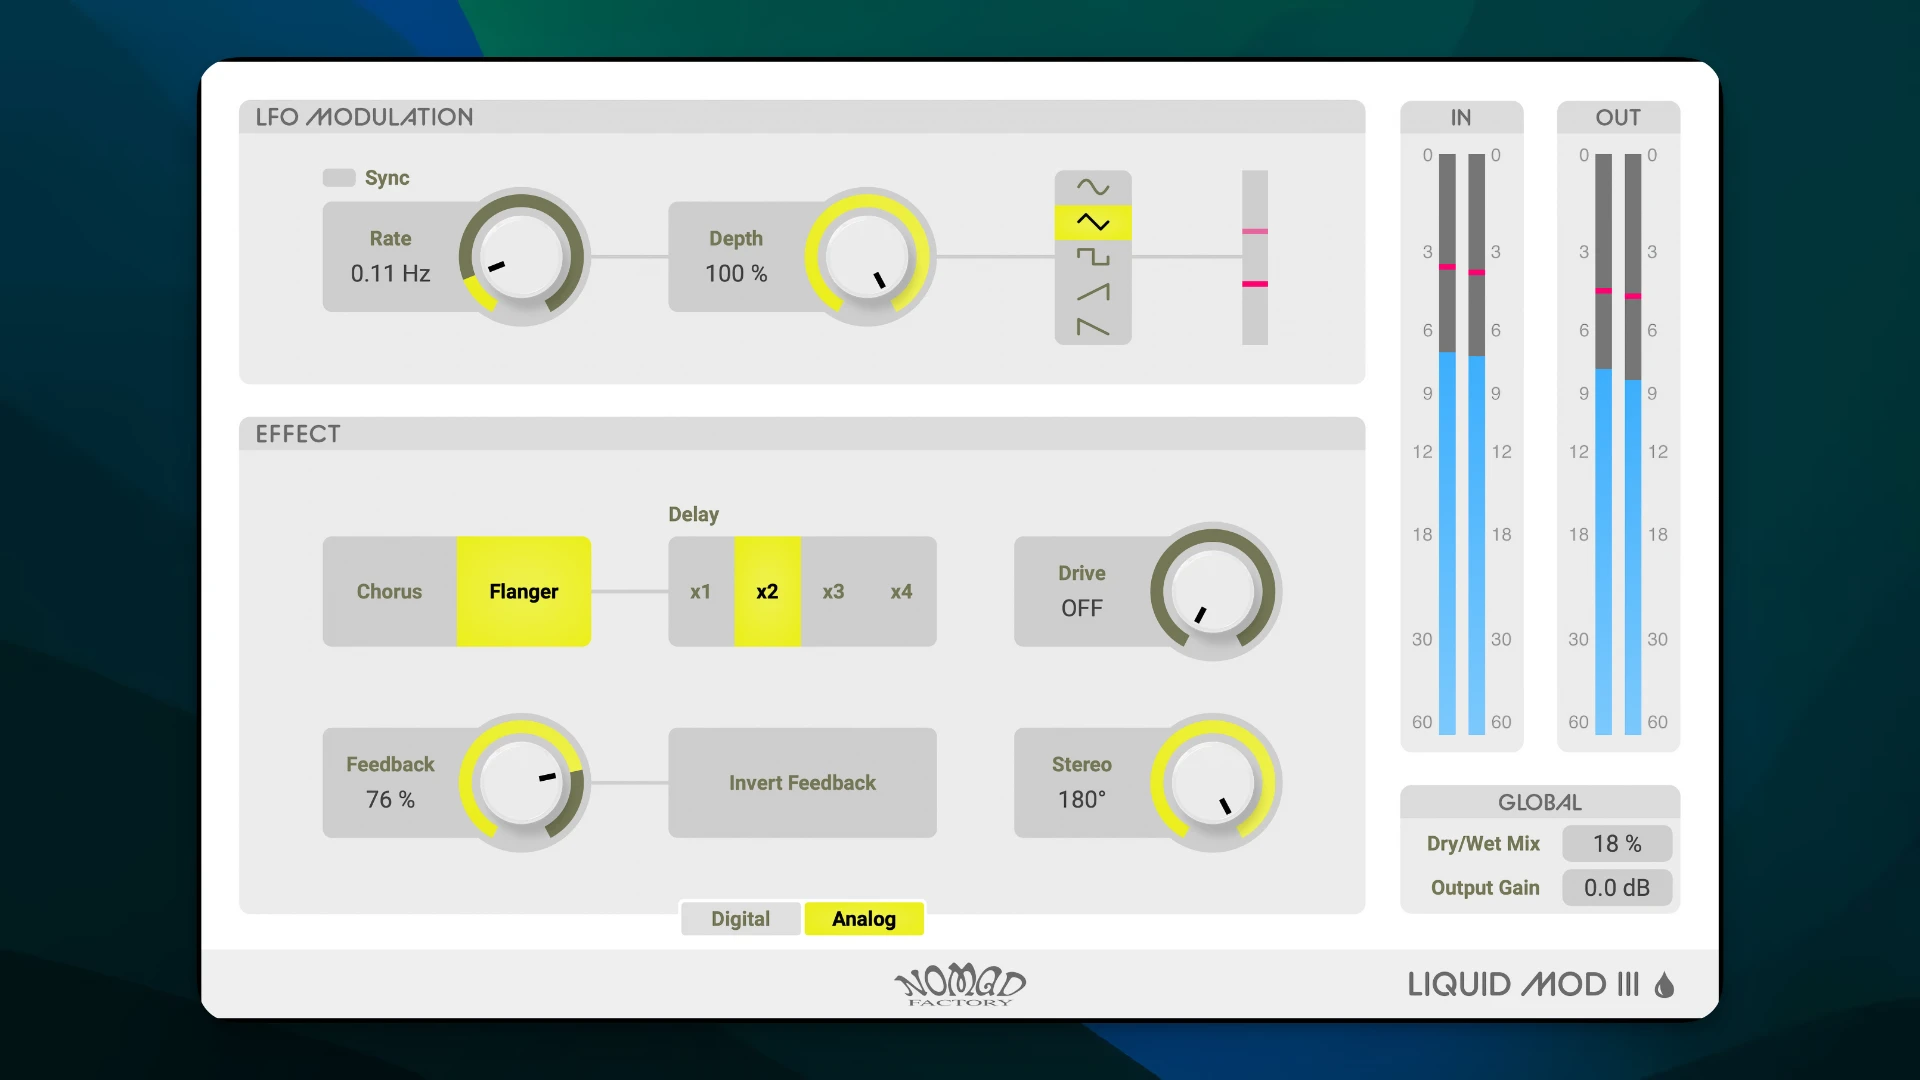Click the Dry/Wet Mix label
Image resolution: width=1920 pixels, height=1080 pixels.
[x=1483, y=843]
